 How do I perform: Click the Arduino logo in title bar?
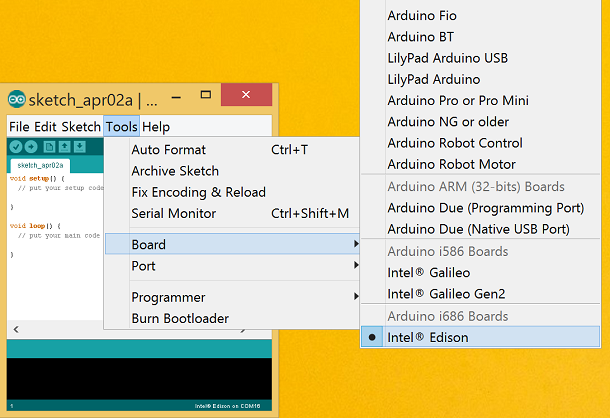[16, 100]
